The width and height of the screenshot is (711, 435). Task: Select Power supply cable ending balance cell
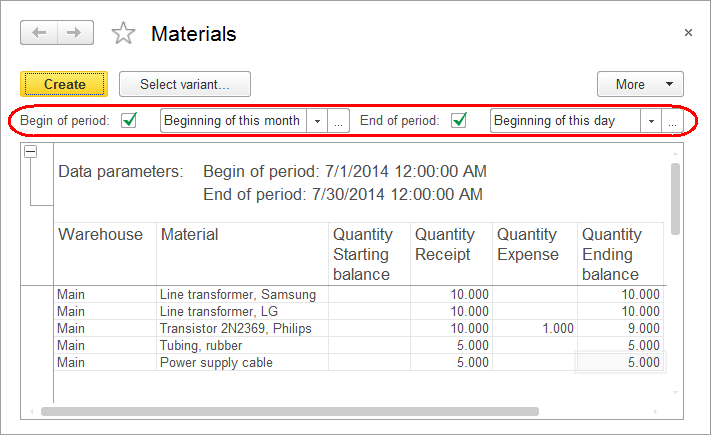(x=620, y=362)
